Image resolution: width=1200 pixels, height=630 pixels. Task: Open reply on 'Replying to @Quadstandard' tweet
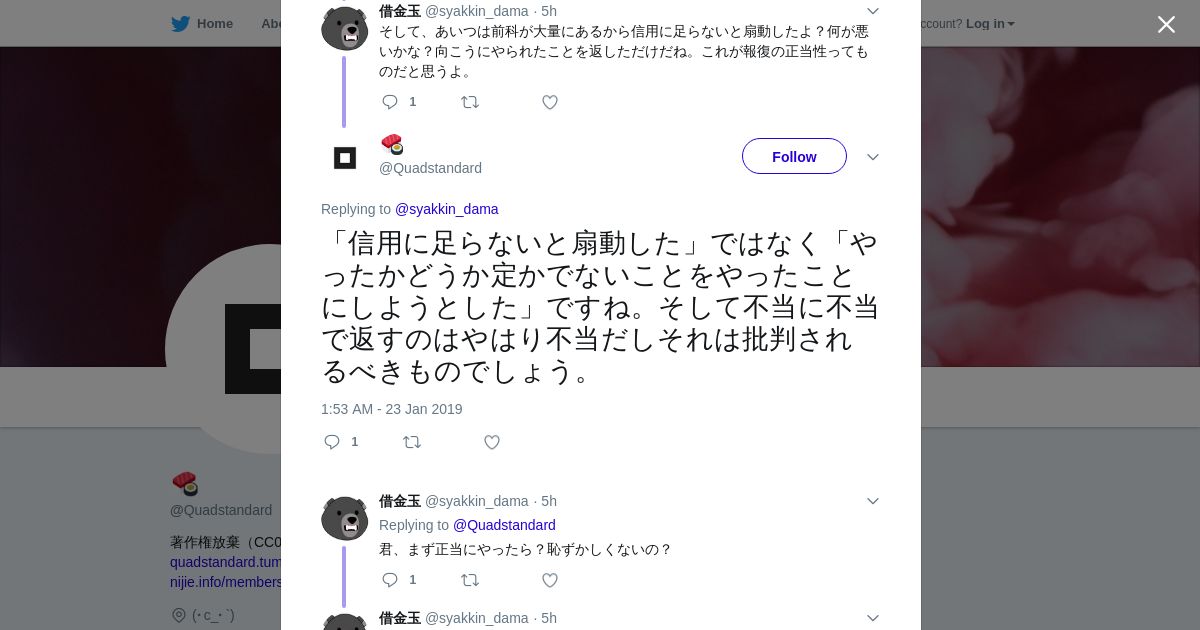tap(391, 580)
